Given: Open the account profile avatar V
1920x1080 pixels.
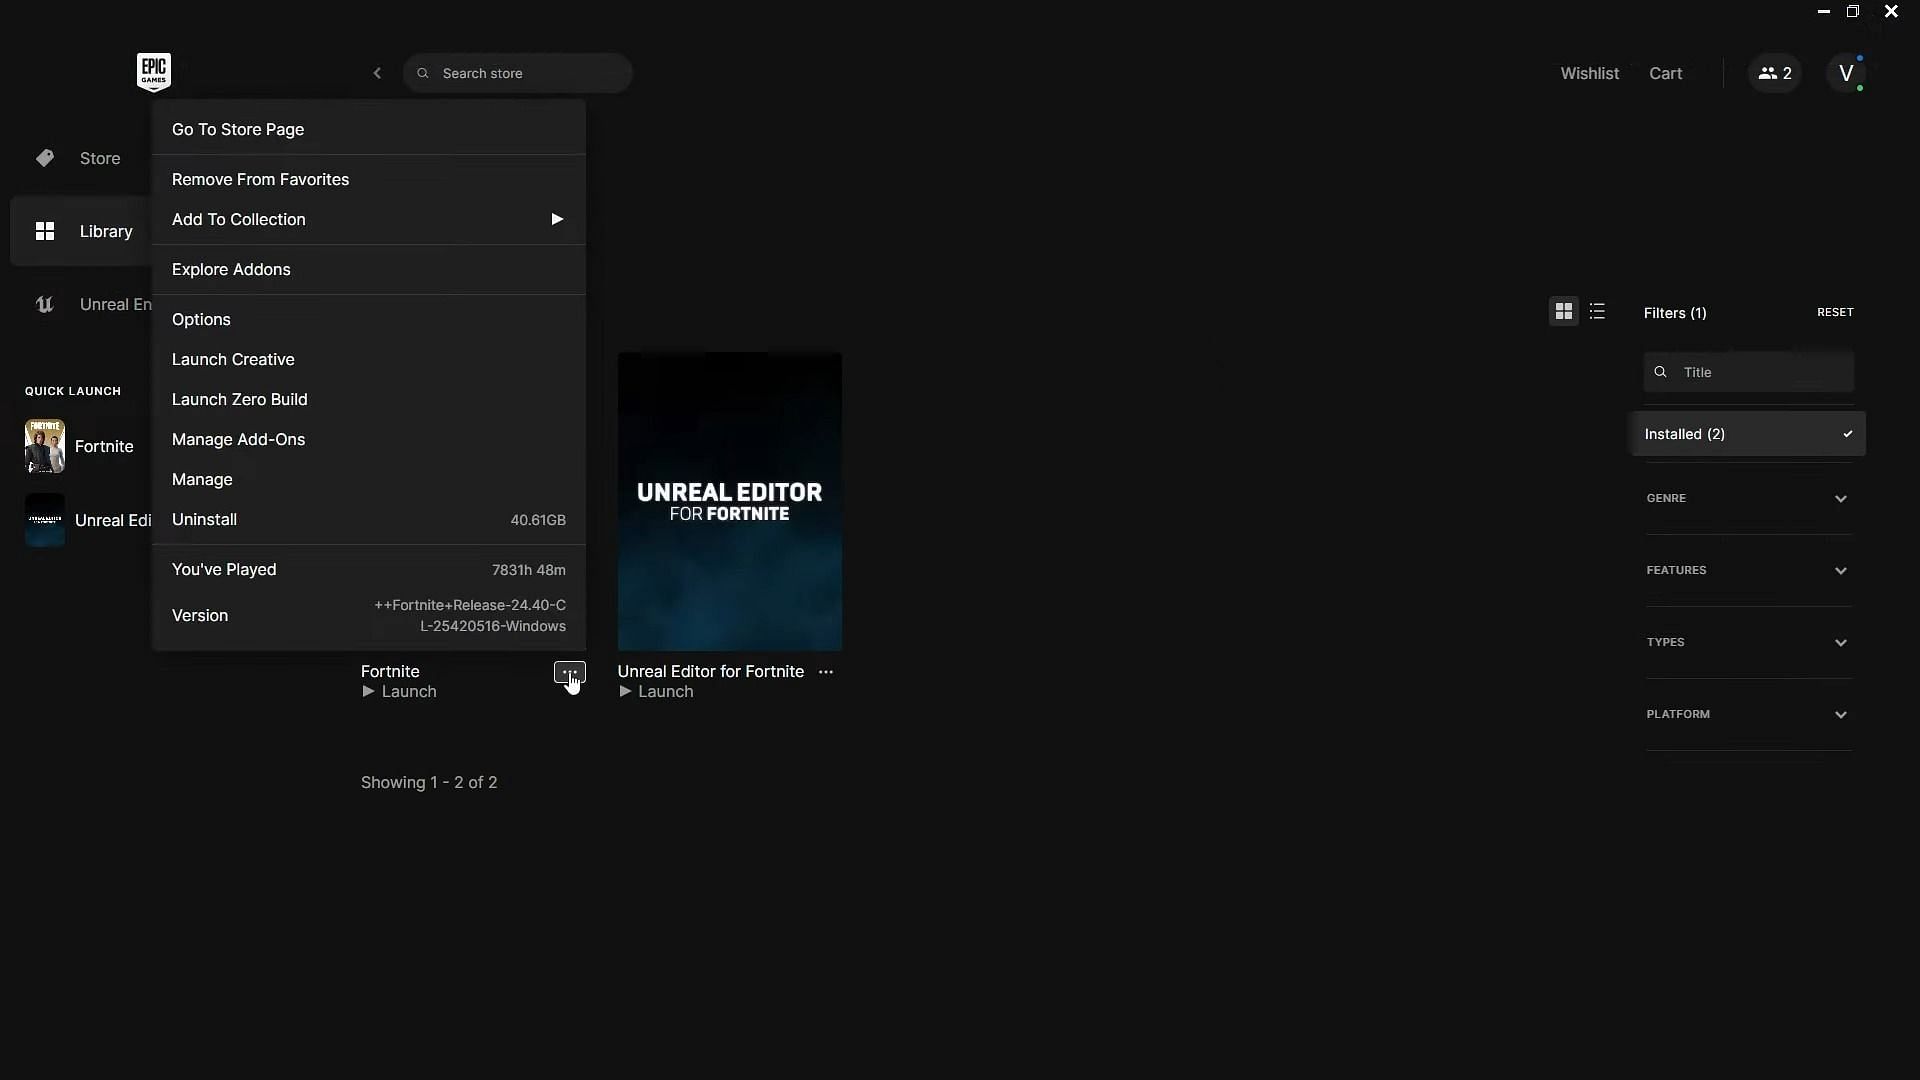Looking at the screenshot, I should click(1846, 73).
